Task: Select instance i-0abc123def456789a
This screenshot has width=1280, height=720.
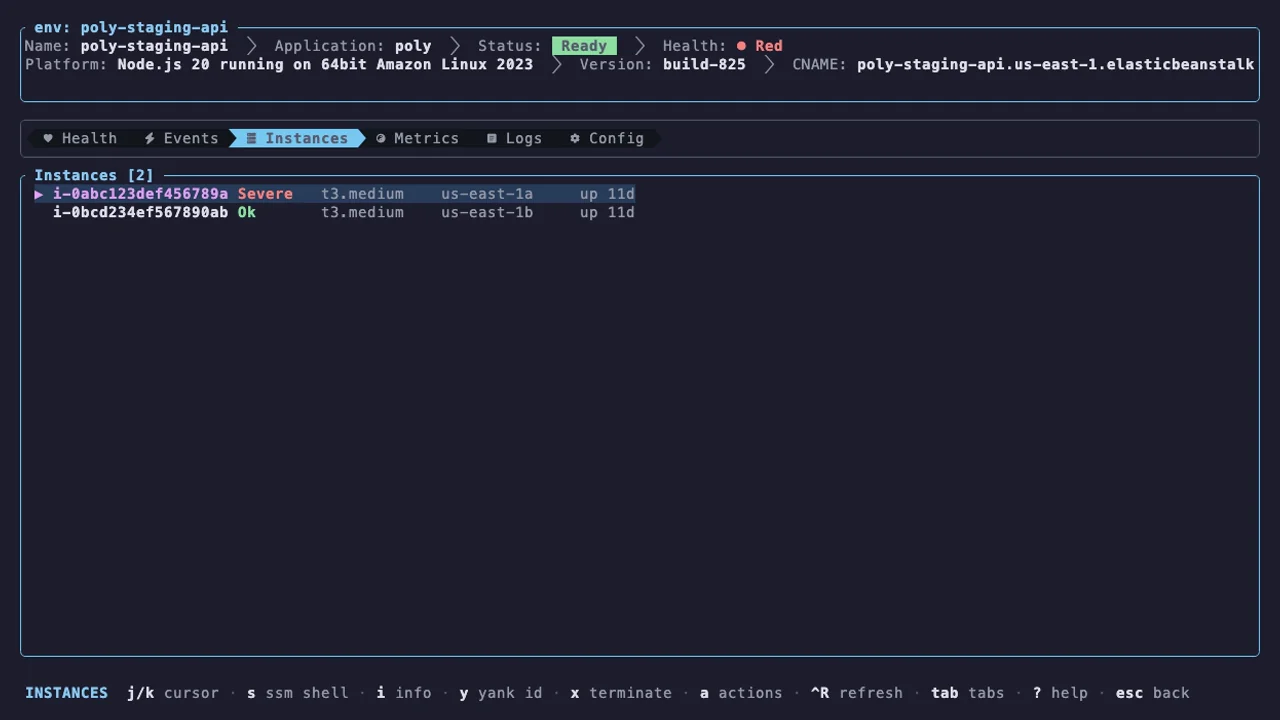Action: click(334, 194)
